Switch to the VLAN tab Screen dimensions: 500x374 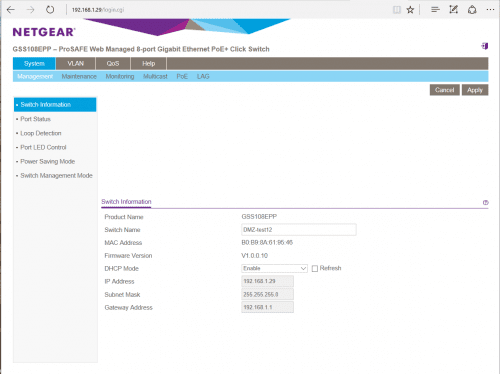[76, 63]
